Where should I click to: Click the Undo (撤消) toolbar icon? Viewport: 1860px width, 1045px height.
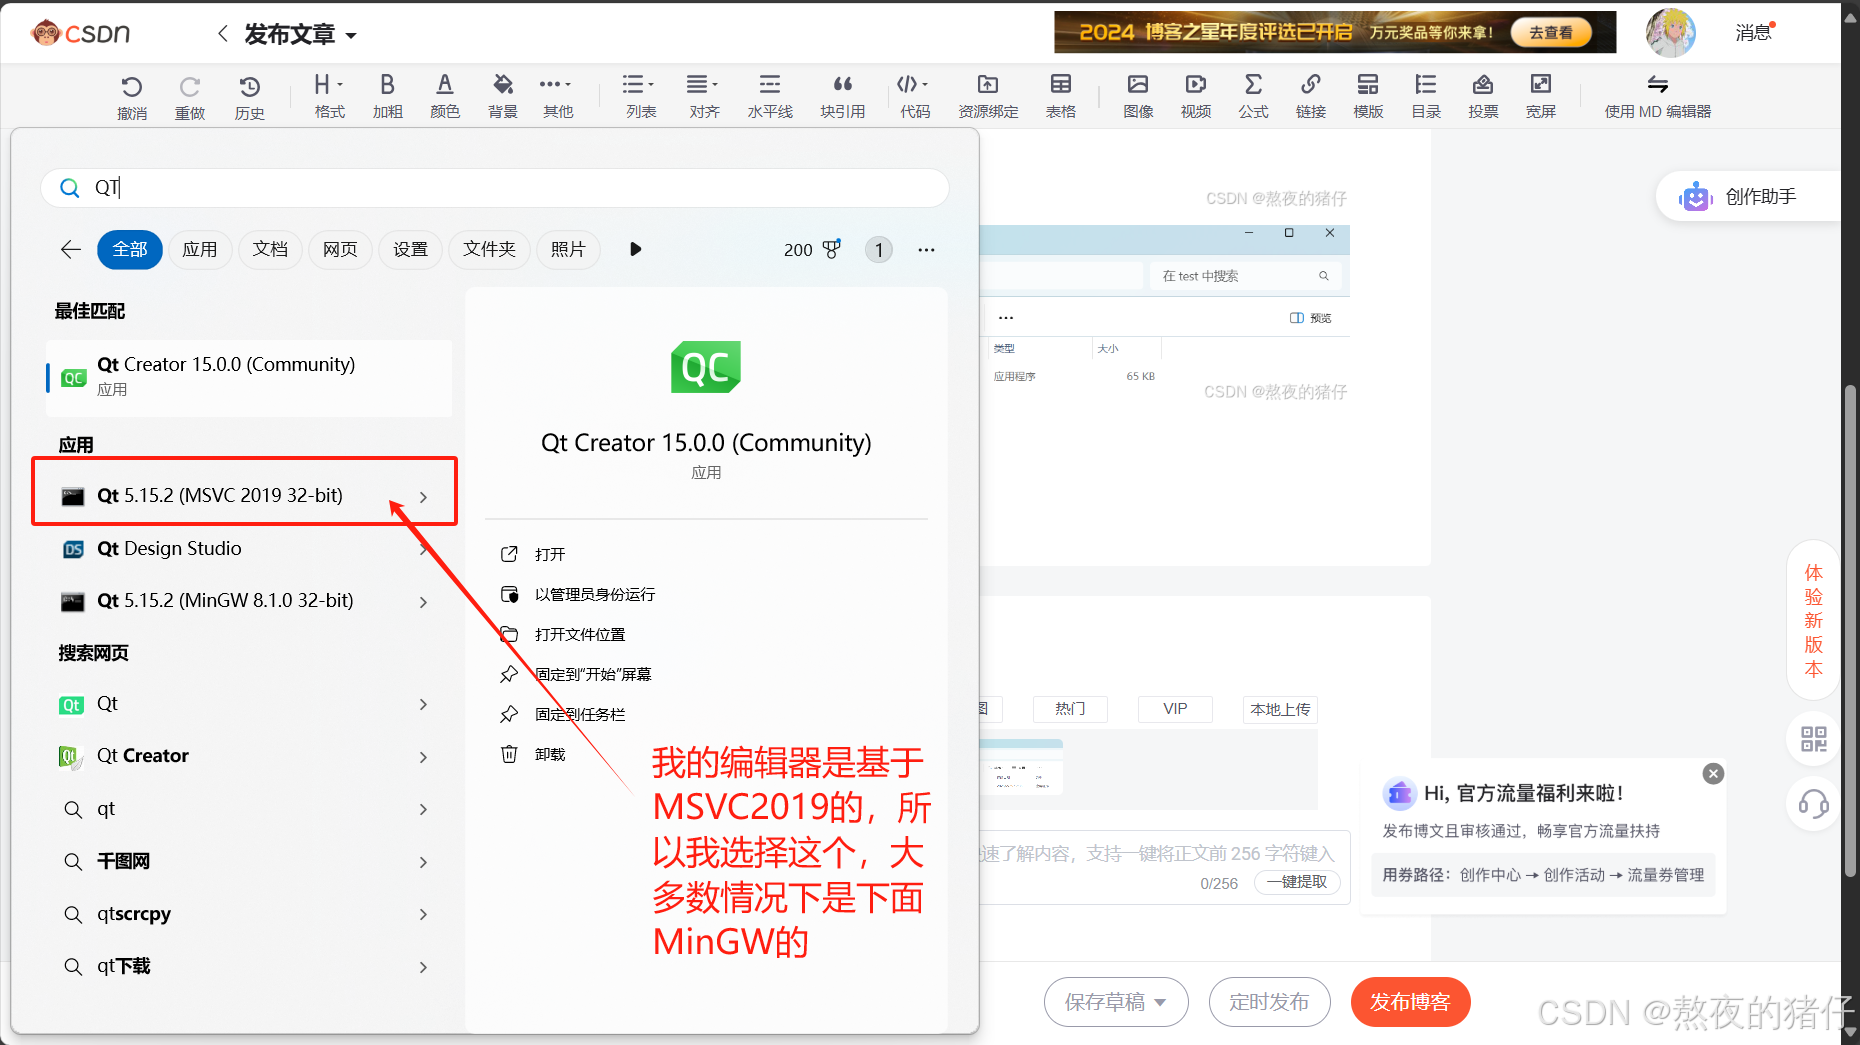(x=132, y=97)
